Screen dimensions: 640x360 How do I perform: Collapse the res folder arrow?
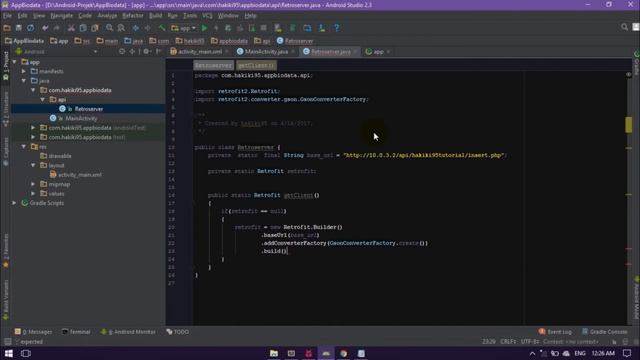pos(24,147)
